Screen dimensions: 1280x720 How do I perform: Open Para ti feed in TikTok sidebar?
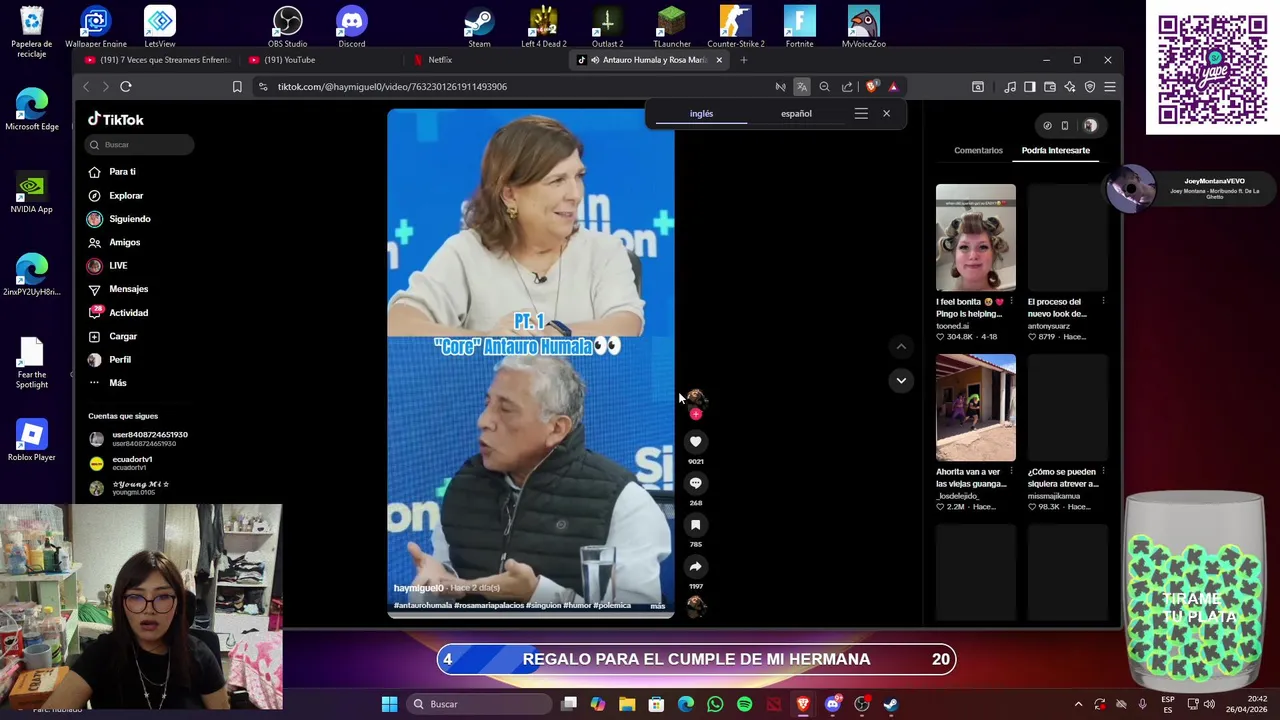[122, 172]
